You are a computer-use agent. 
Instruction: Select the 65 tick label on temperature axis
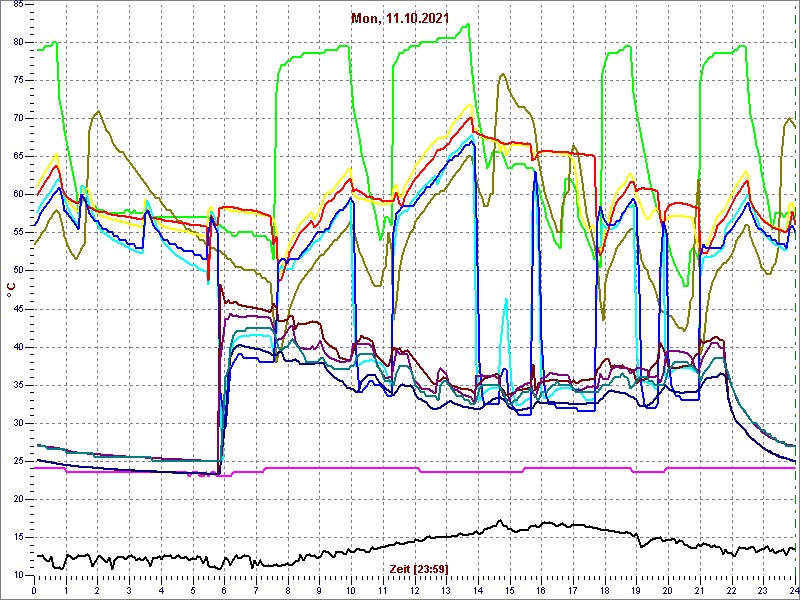tap(17, 157)
